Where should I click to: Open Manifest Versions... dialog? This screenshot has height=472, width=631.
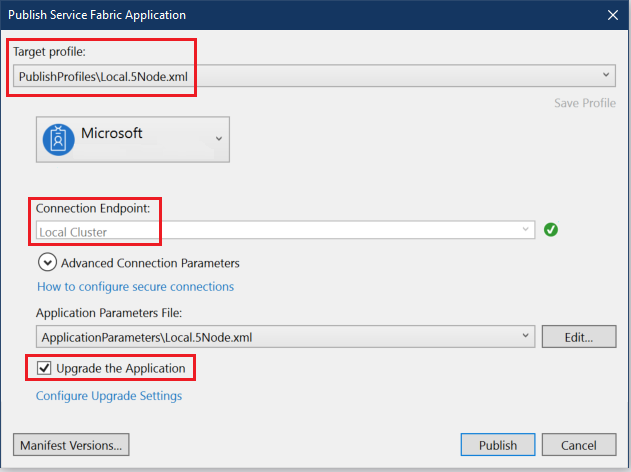coord(72,445)
